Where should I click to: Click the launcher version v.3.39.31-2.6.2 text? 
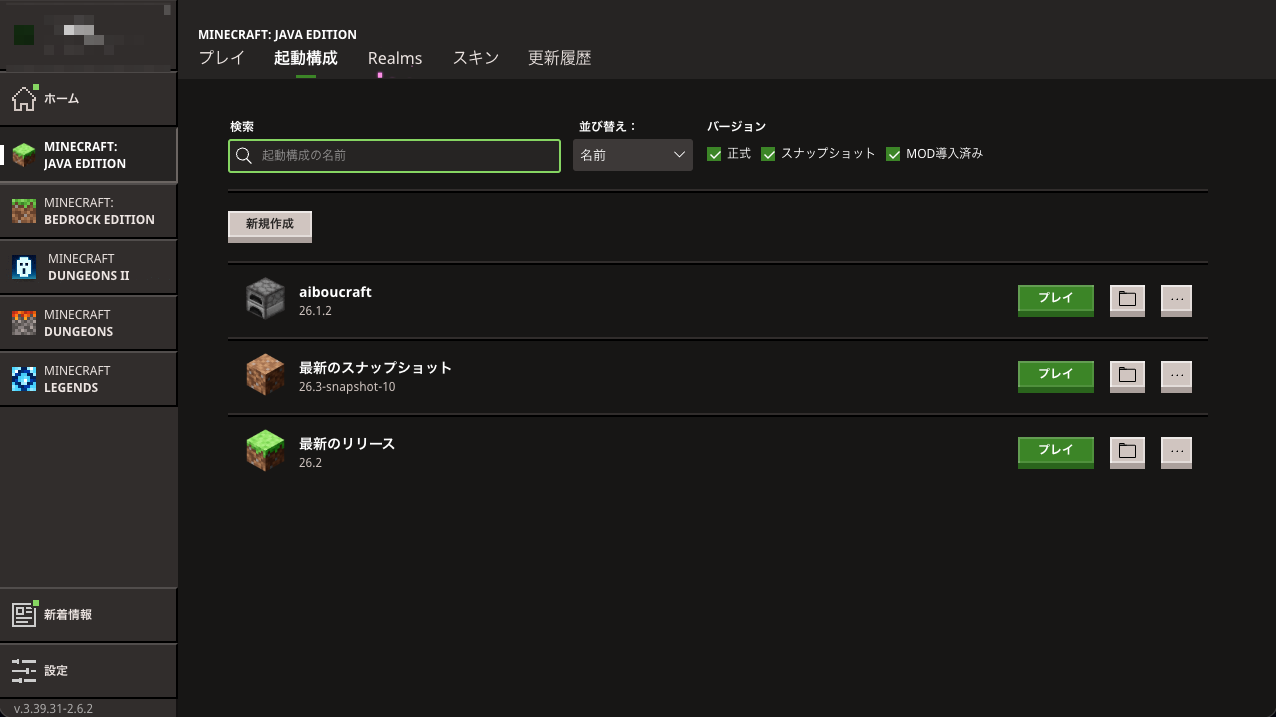53,708
